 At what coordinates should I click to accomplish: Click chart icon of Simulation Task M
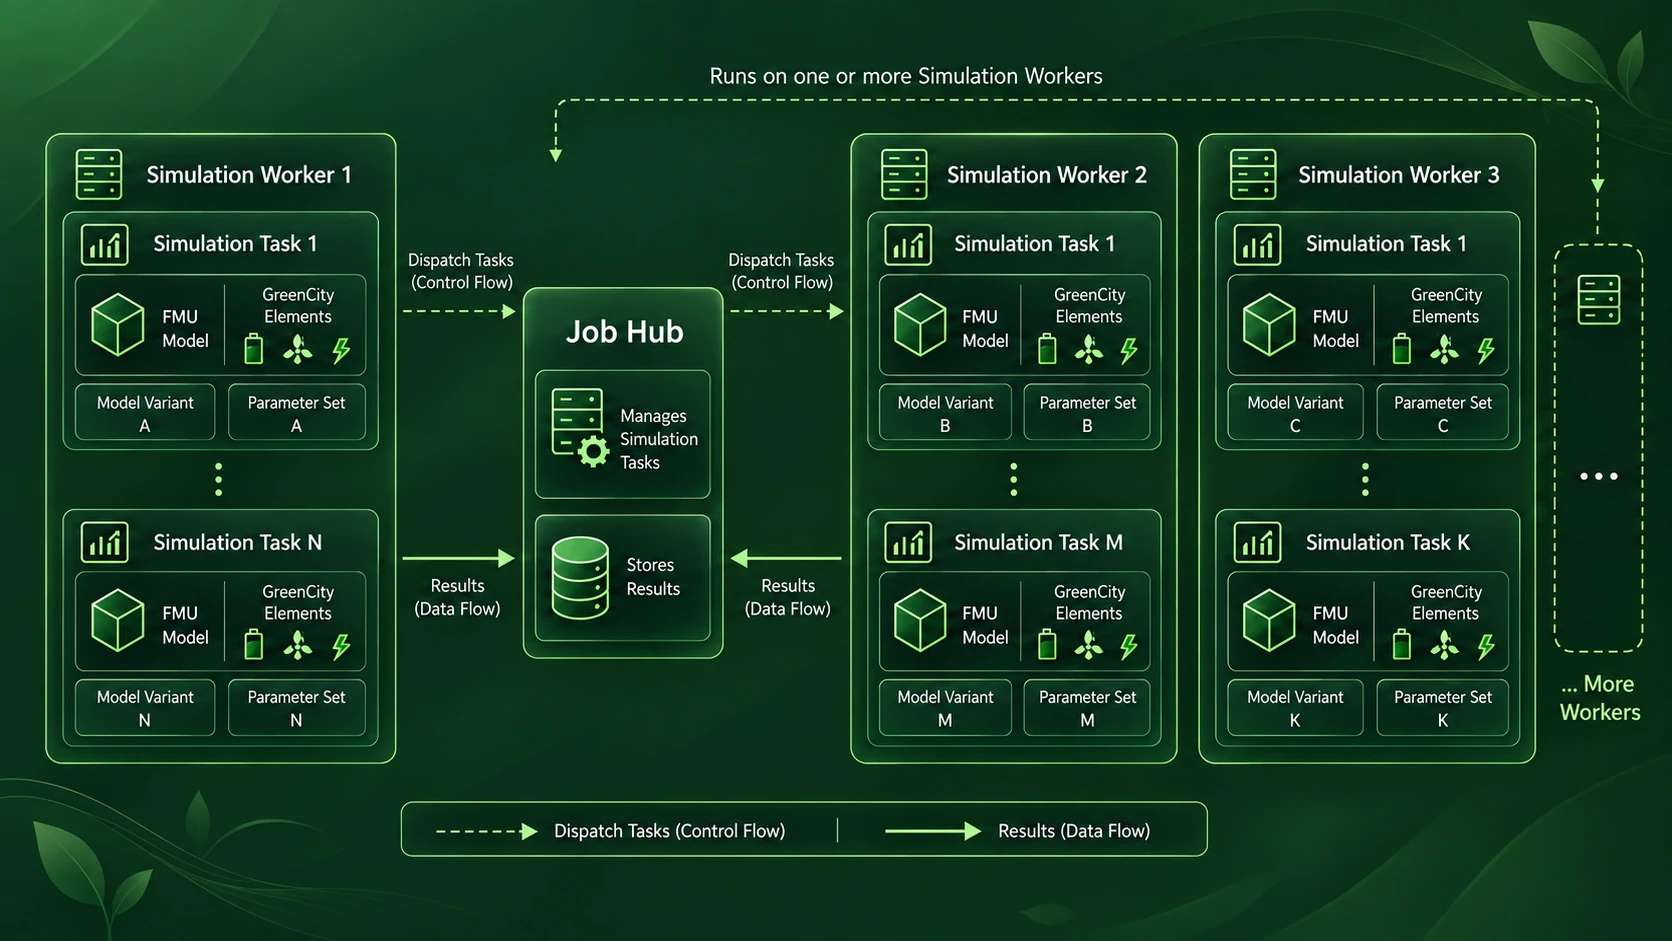pos(908,543)
